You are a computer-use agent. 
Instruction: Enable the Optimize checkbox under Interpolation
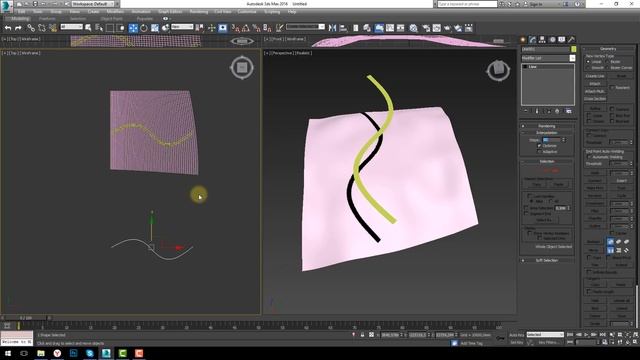point(540,146)
